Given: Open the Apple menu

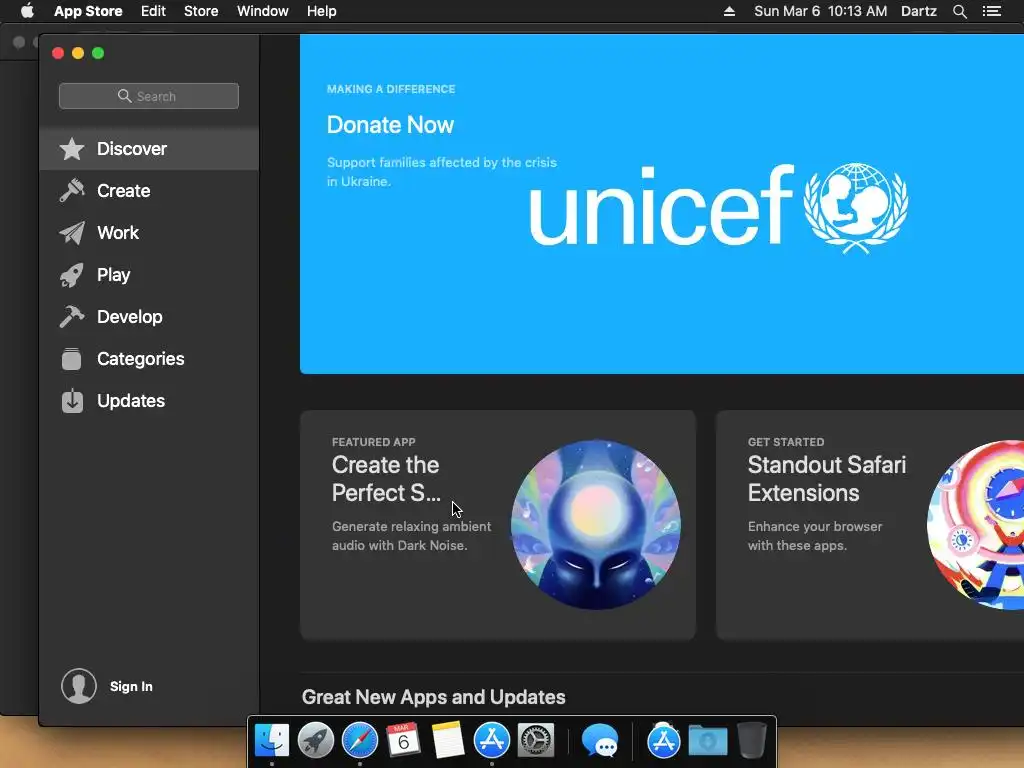Looking at the screenshot, I should pos(27,11).
